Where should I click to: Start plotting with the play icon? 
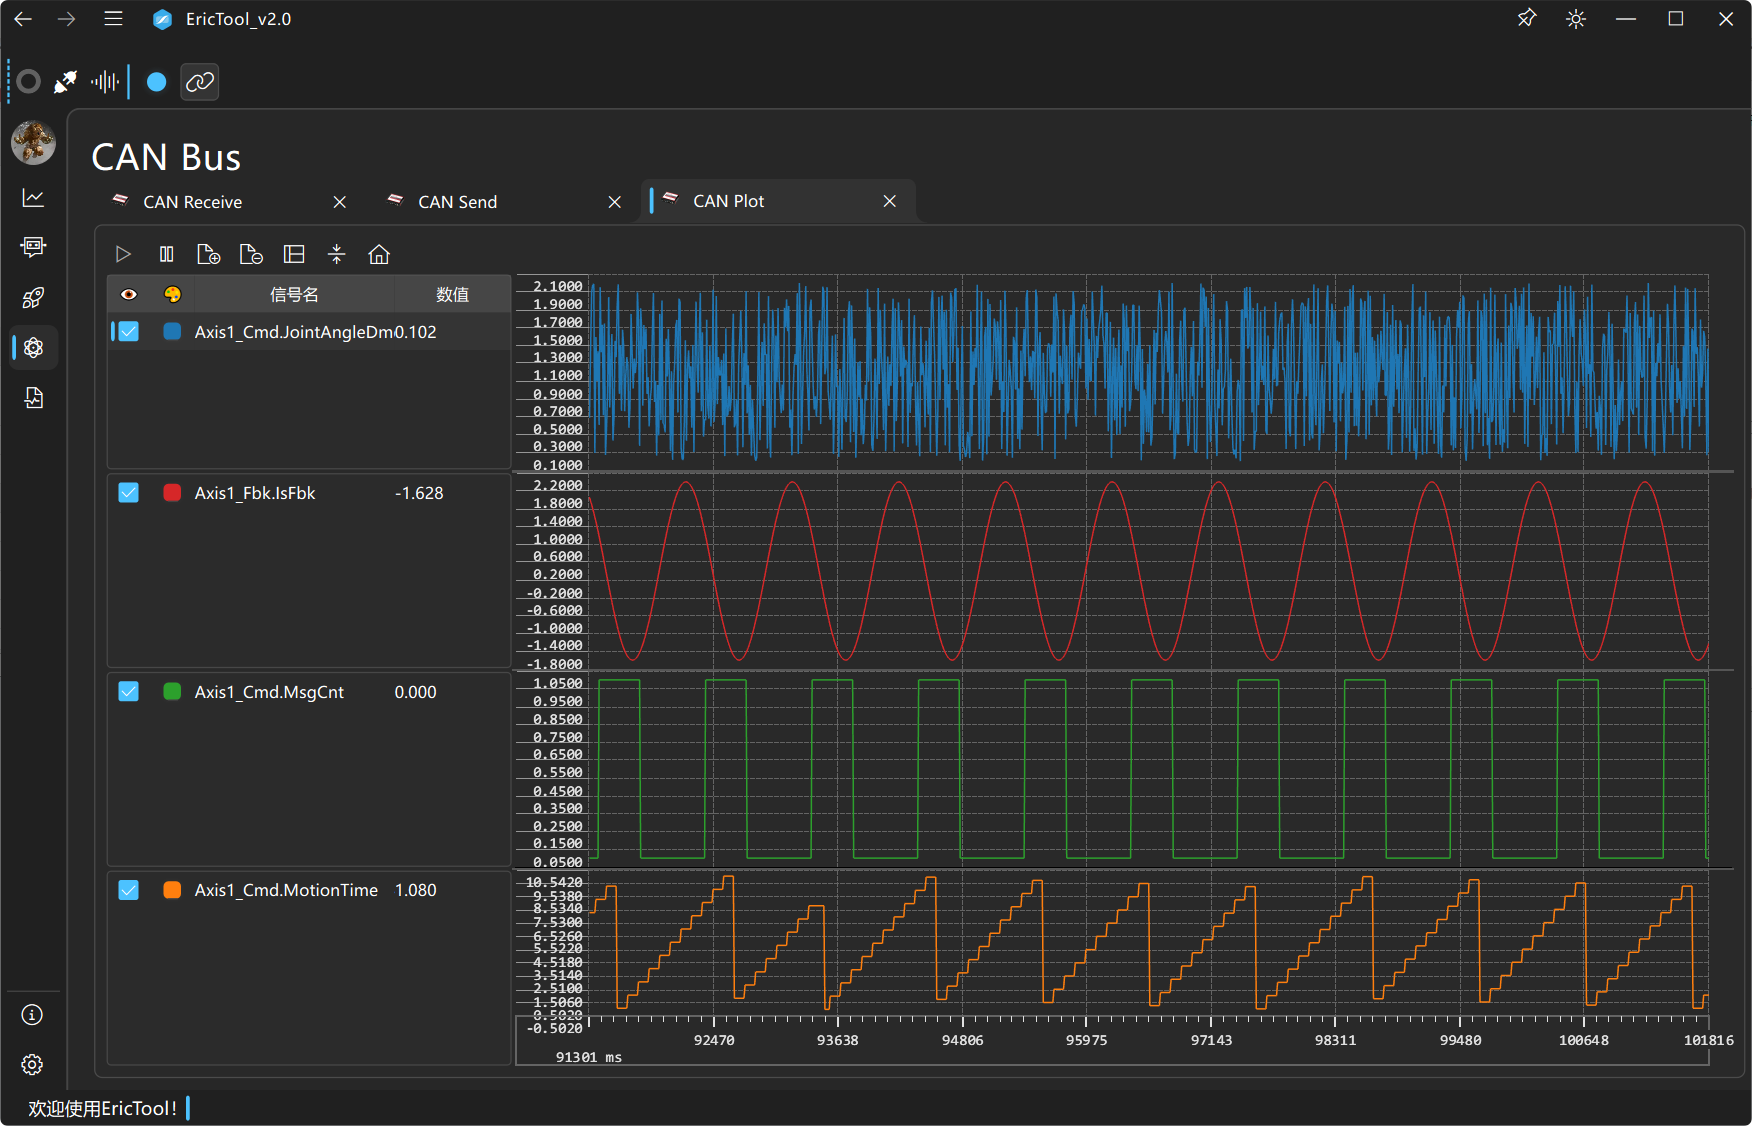pos(123,255)
